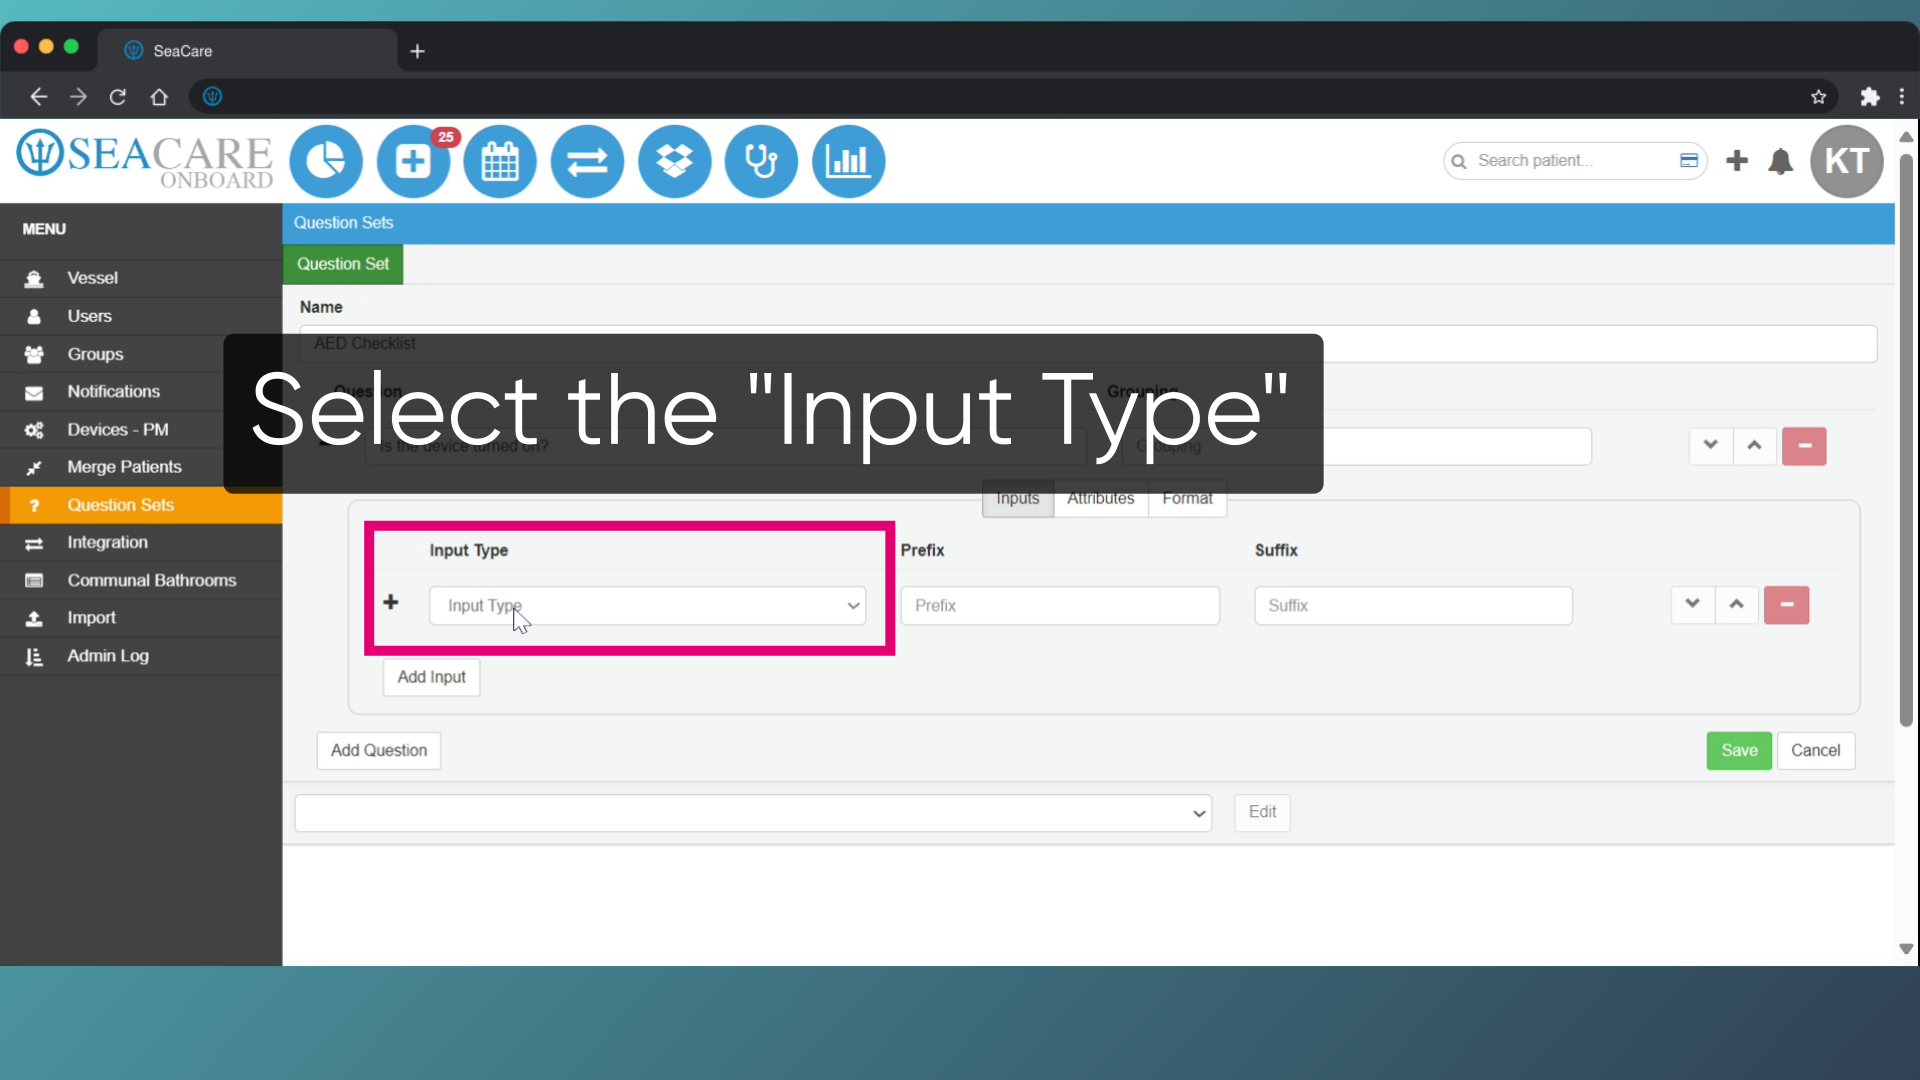This screenshot has height=1080, width=1920.
Task: Open Admin Log in the side menu
Action: (x=141, y=656)
